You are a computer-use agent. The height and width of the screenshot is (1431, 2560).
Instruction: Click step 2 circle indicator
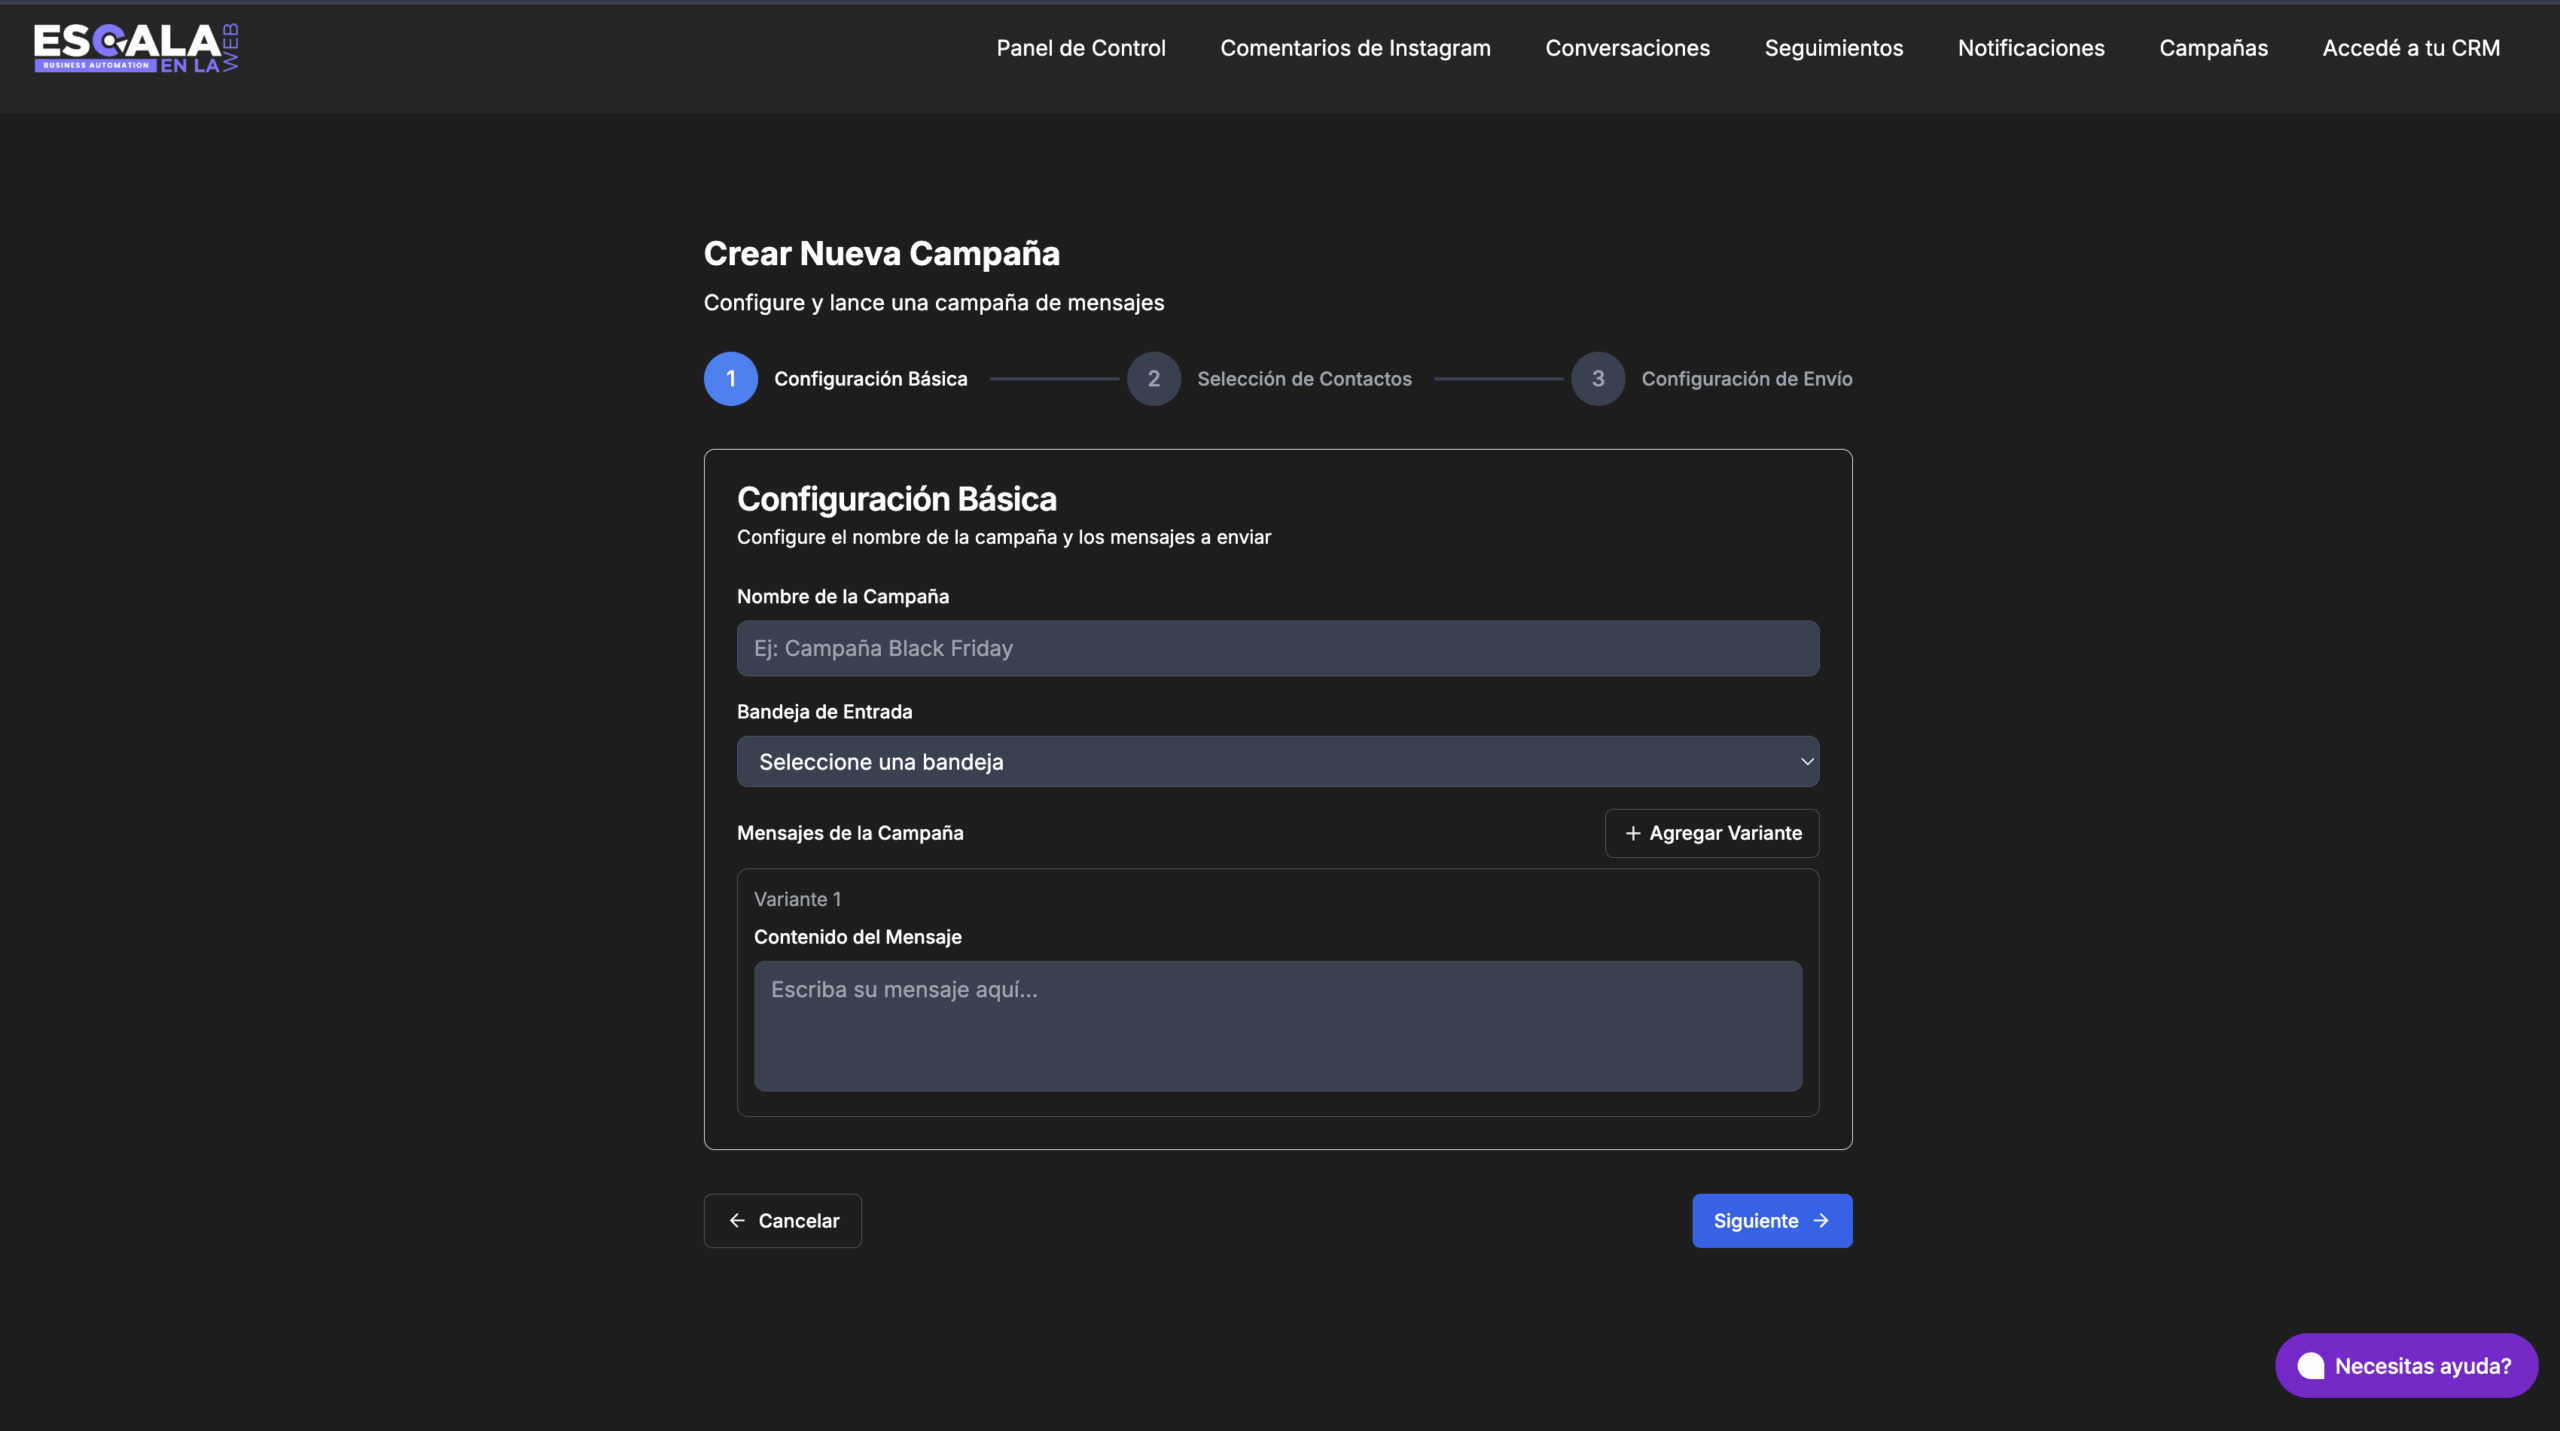pos(1153,379)
